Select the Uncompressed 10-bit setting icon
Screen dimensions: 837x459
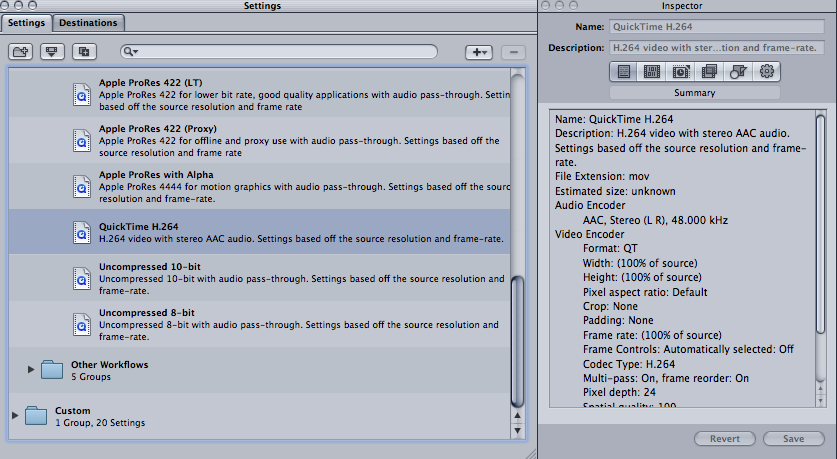tap(82, 279)
